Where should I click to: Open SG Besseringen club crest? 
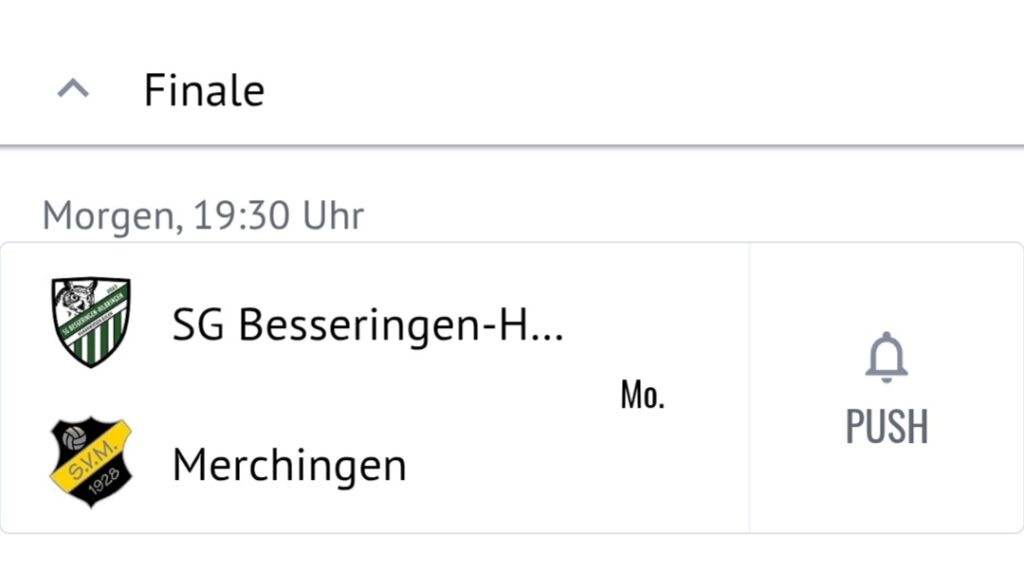tap(91, 322)
